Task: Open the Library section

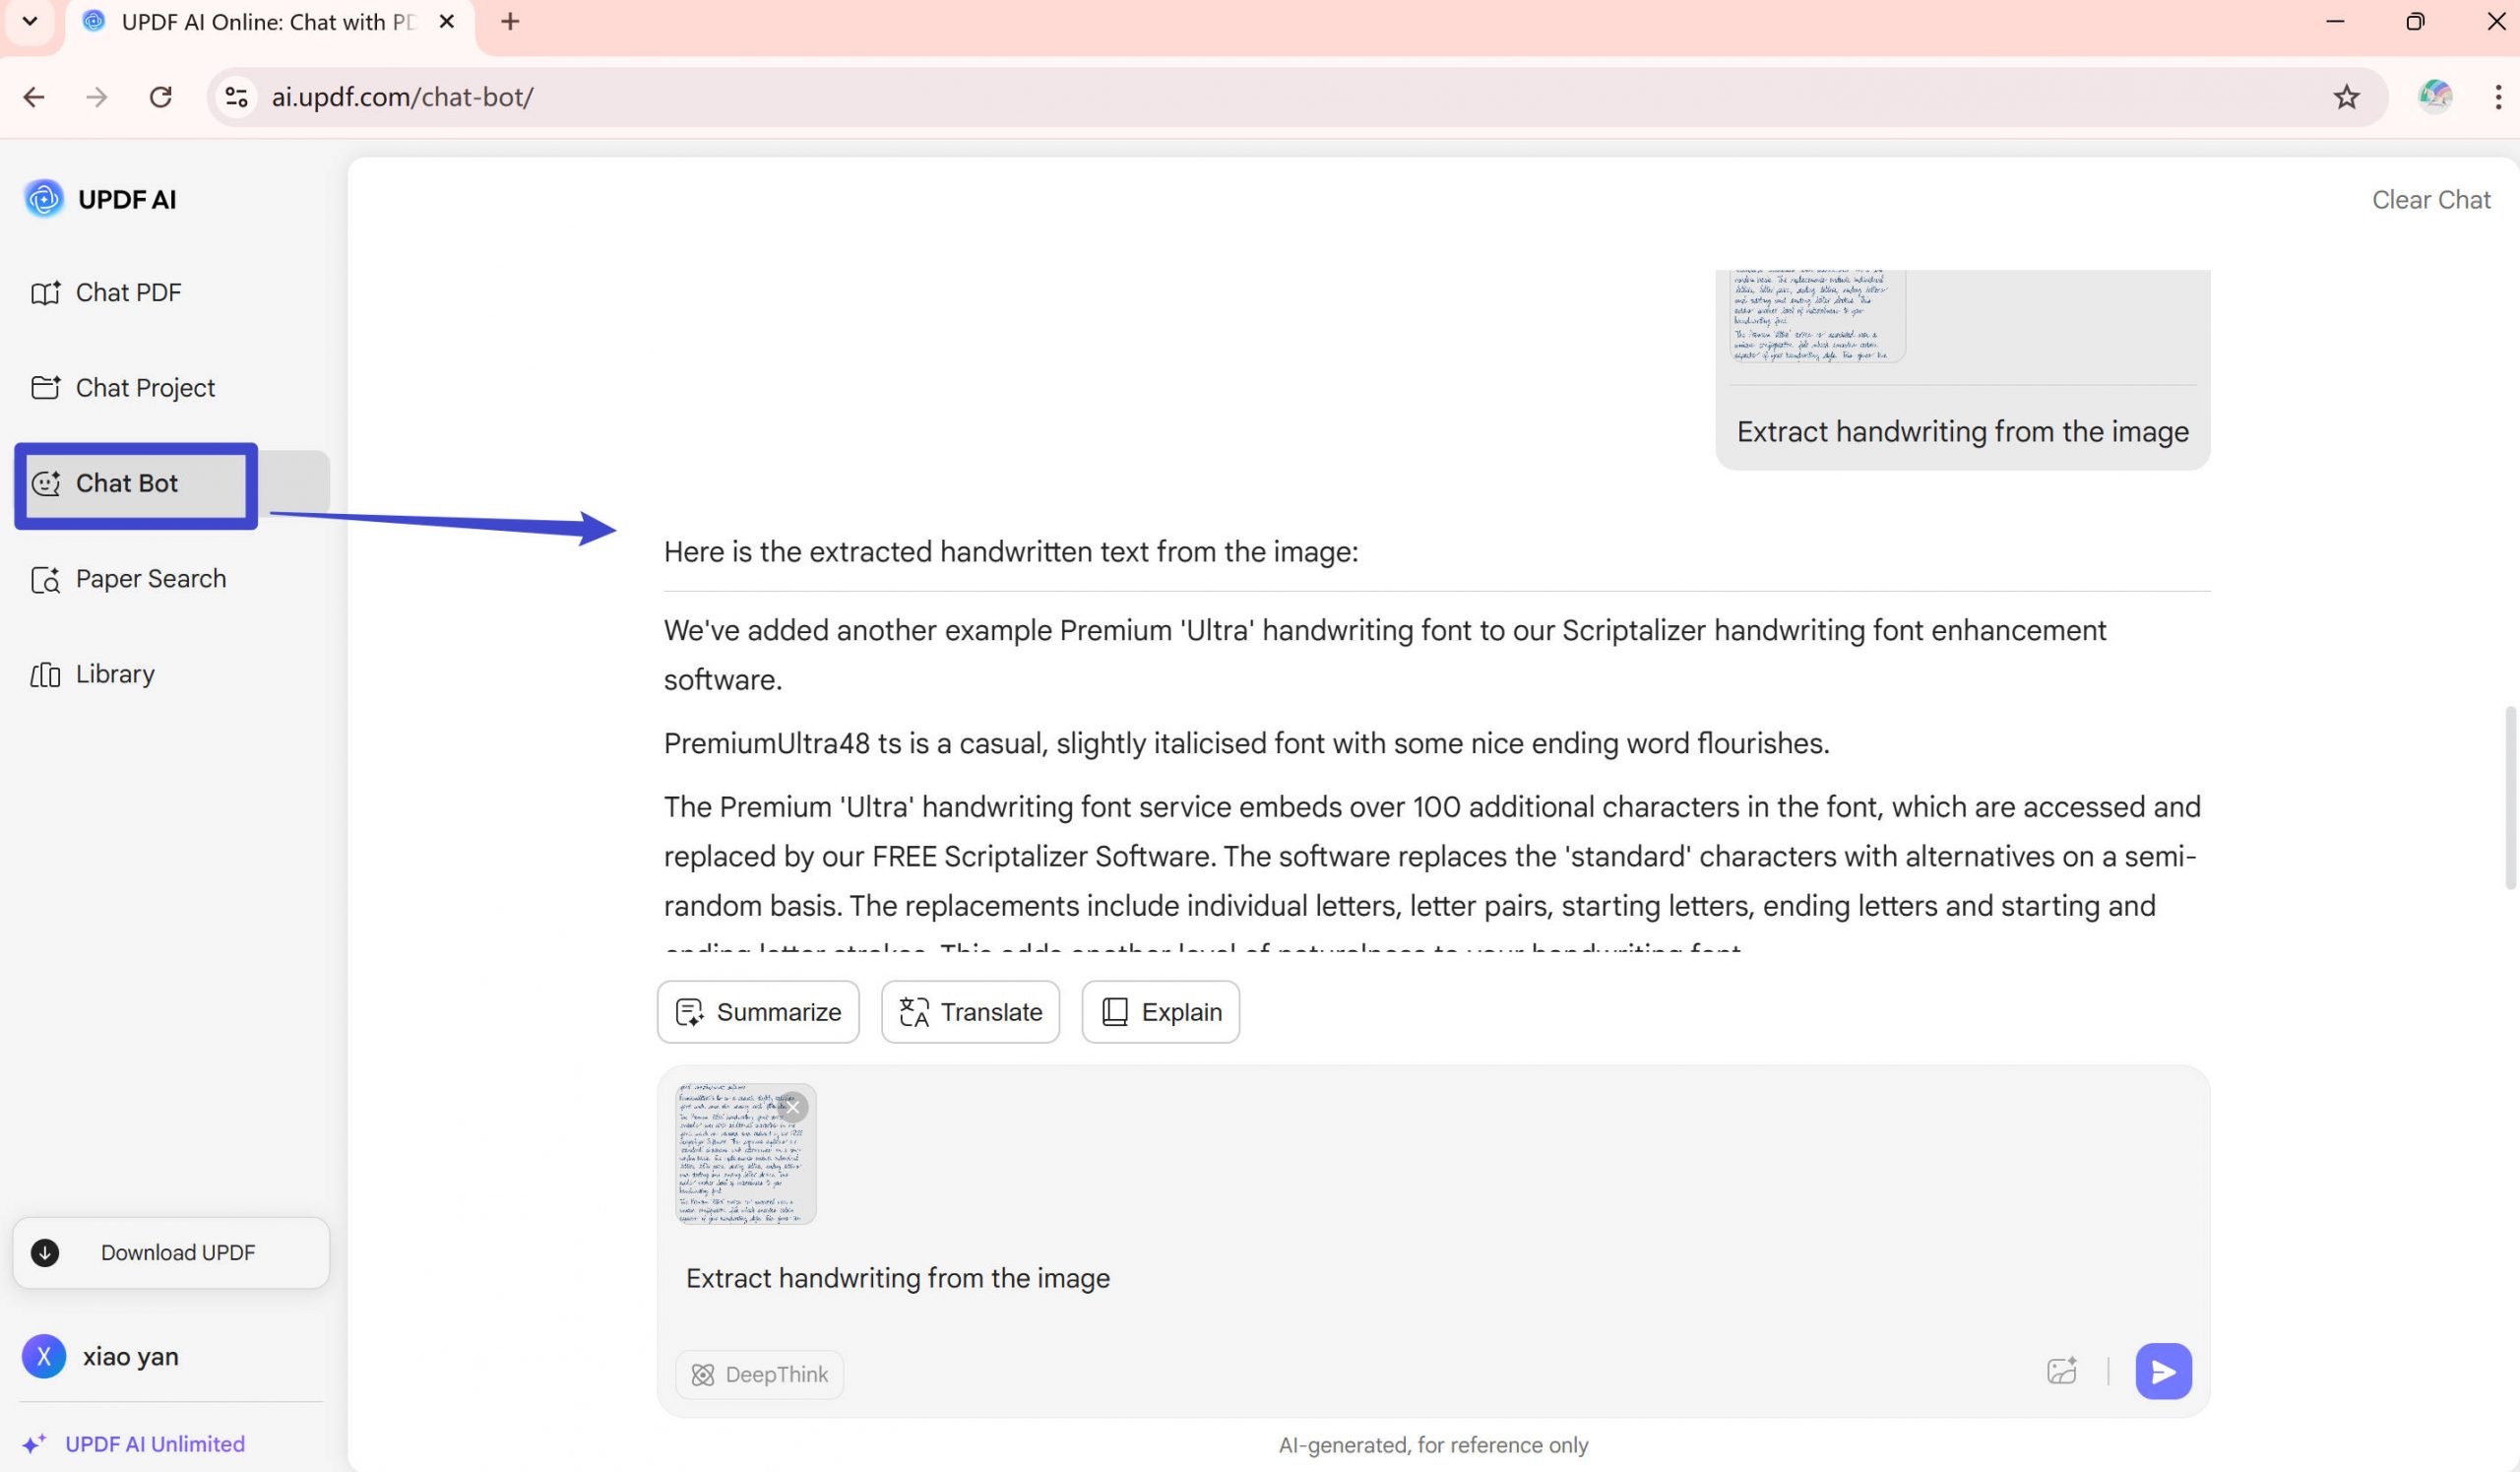Action: (x=93, y=674)
